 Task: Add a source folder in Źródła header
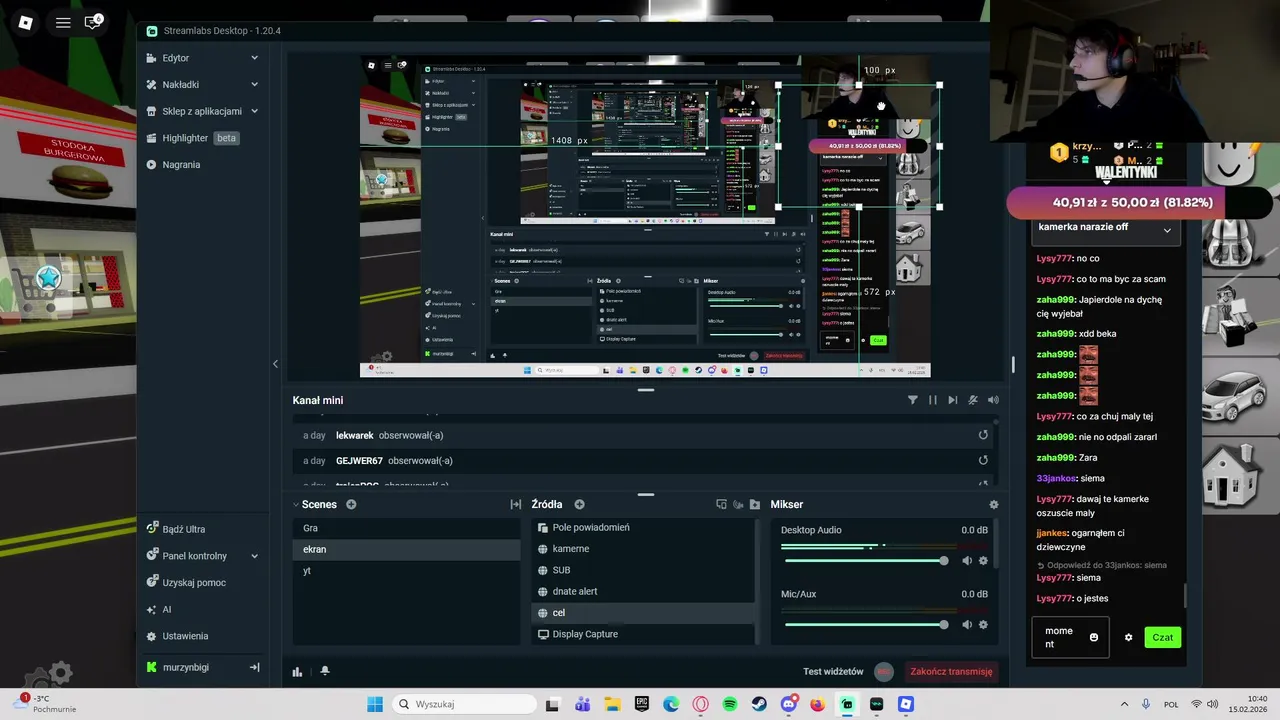pyautogui.click(x=755, y=505)
